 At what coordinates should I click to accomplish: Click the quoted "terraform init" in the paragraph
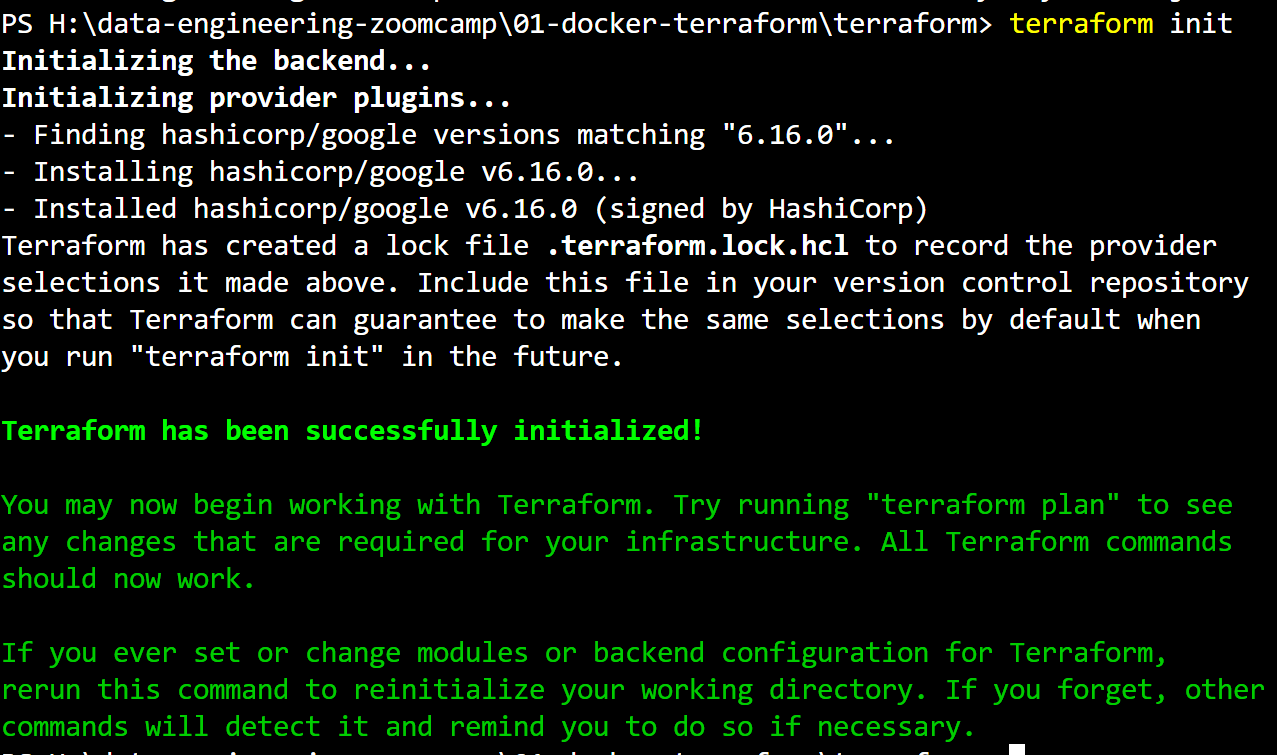[x=257, y=357]
